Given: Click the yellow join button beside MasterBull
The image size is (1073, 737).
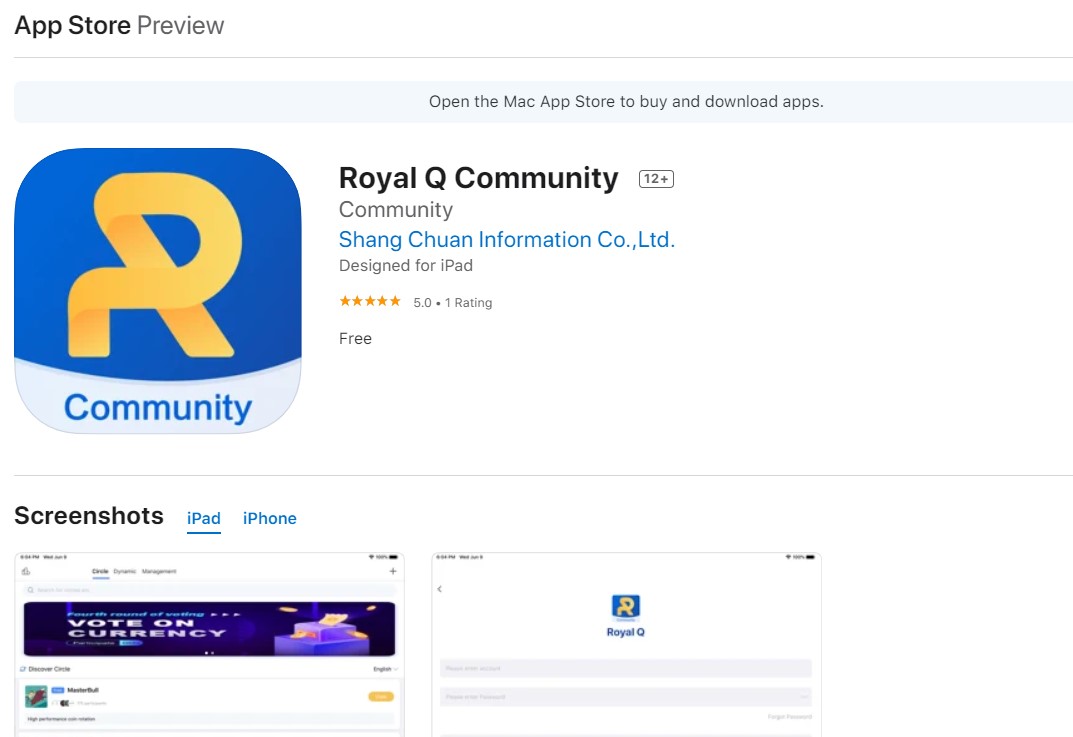Looking at the screenshot, I should (x=381, y=697).
